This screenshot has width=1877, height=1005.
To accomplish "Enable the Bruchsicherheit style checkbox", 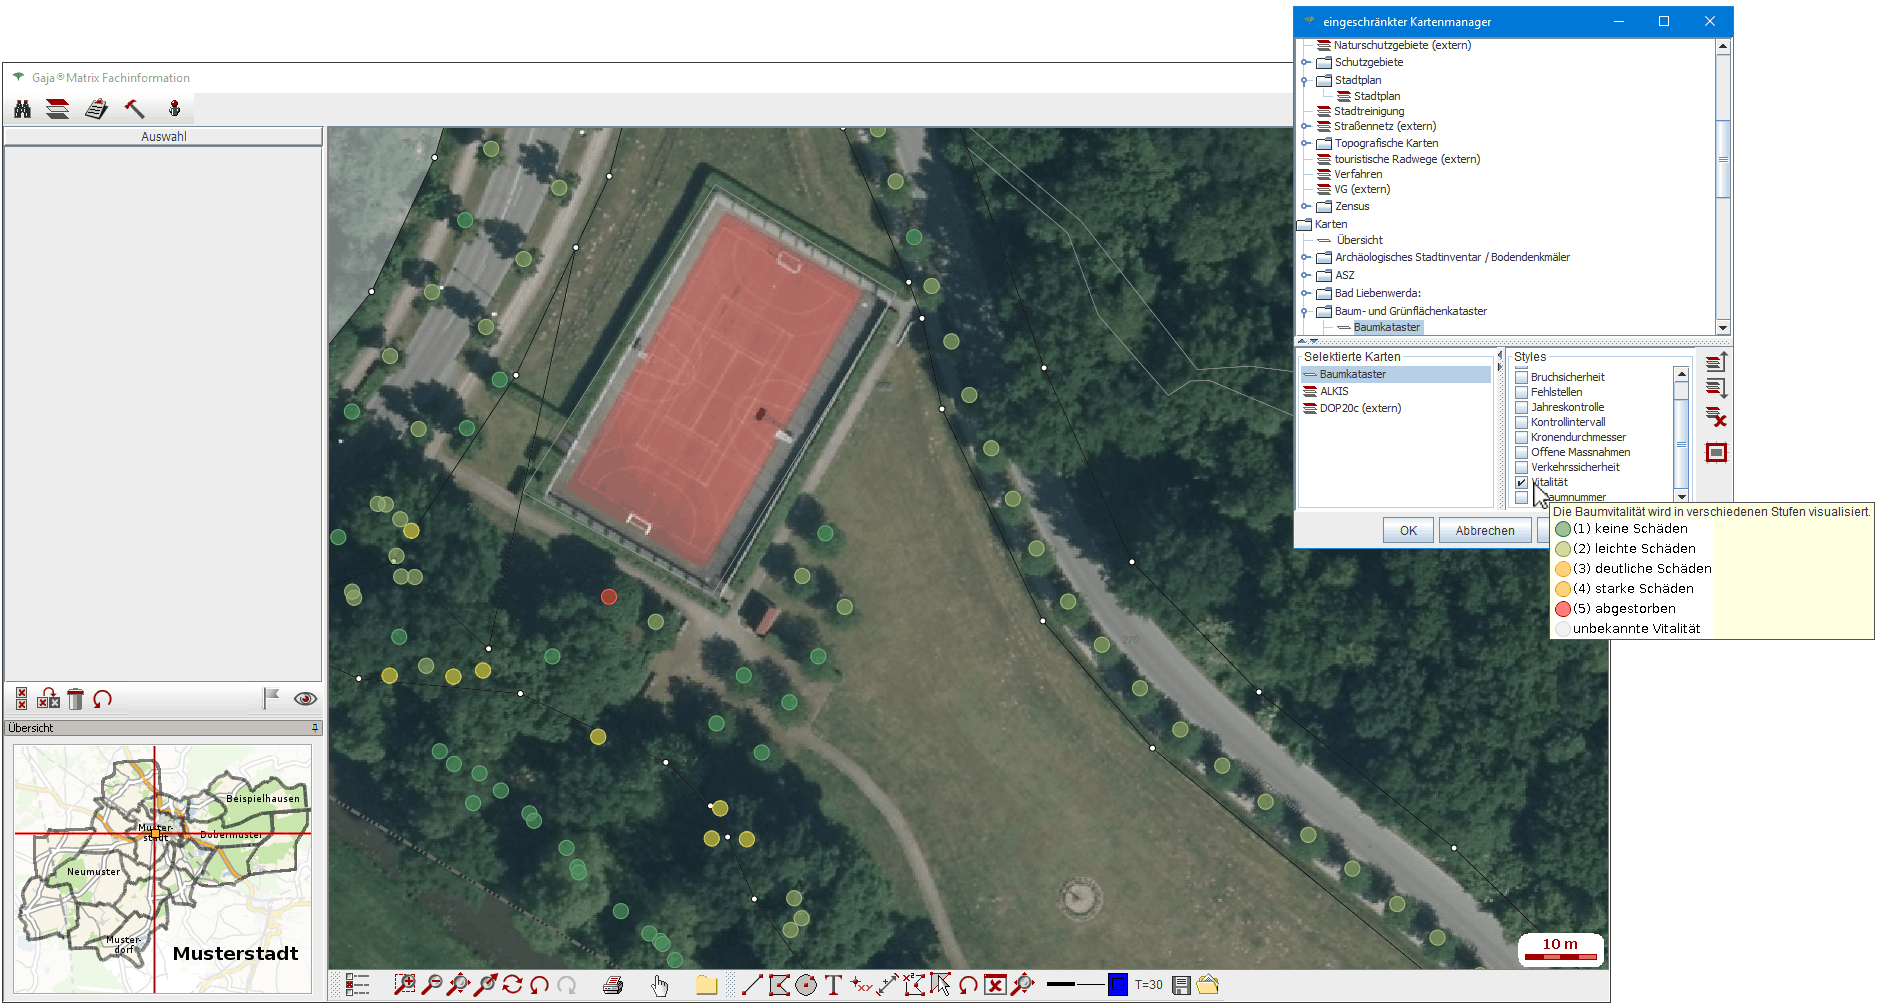I will pyautogui.click(x=1521, y=378).
